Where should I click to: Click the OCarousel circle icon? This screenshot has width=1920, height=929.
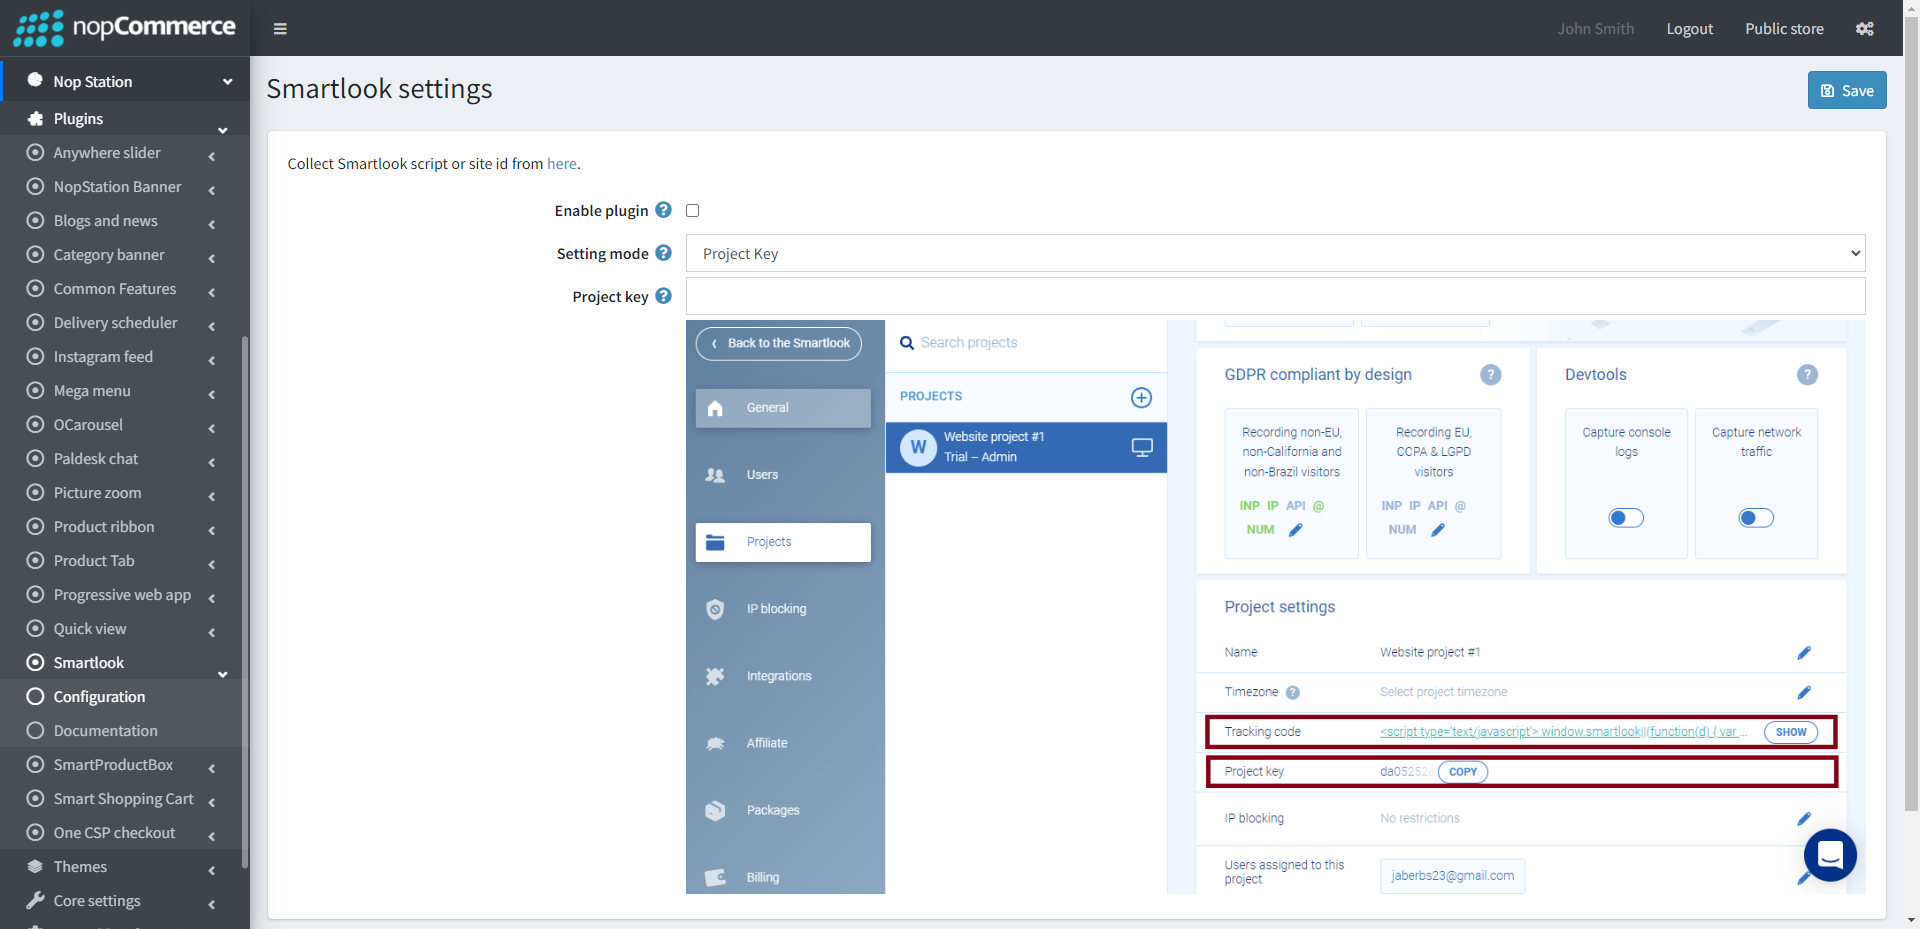coord(35,424)
